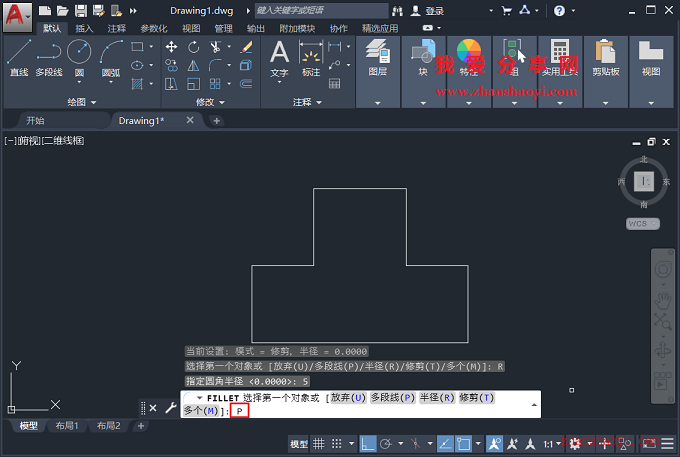Switch to the Manage (管理) ribbon tab
This screenshot has height=457, width=680.
223,29
